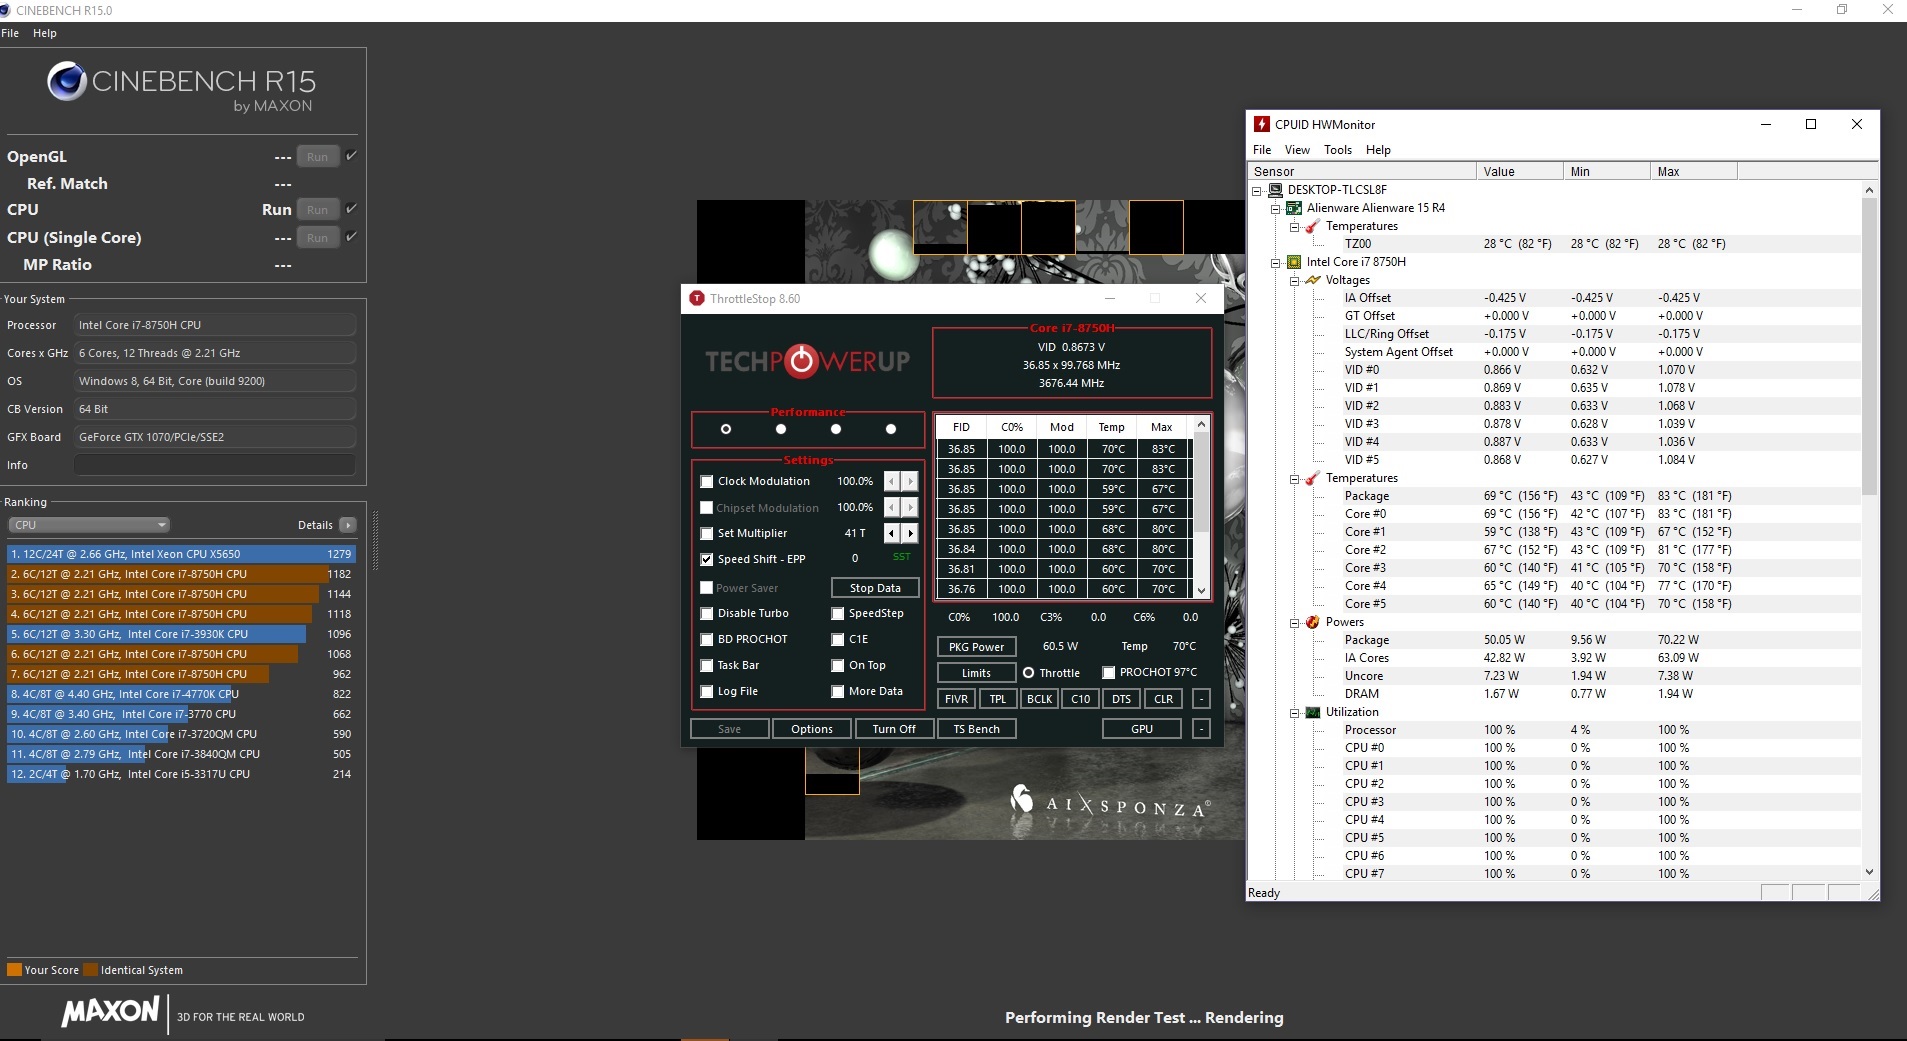Open HWMonitor Tools menu
This screenshot has height=1041, width=1907.
1338,150
